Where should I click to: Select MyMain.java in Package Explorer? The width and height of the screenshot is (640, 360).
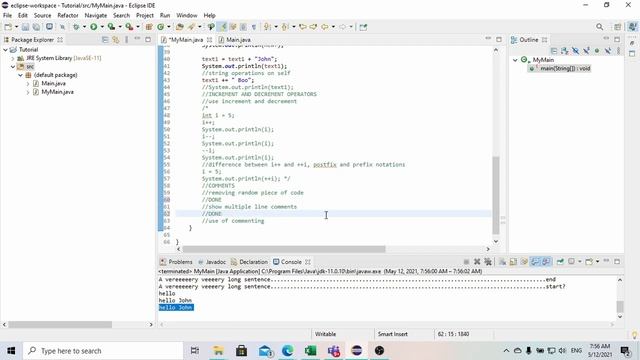[x=57, y=92]
